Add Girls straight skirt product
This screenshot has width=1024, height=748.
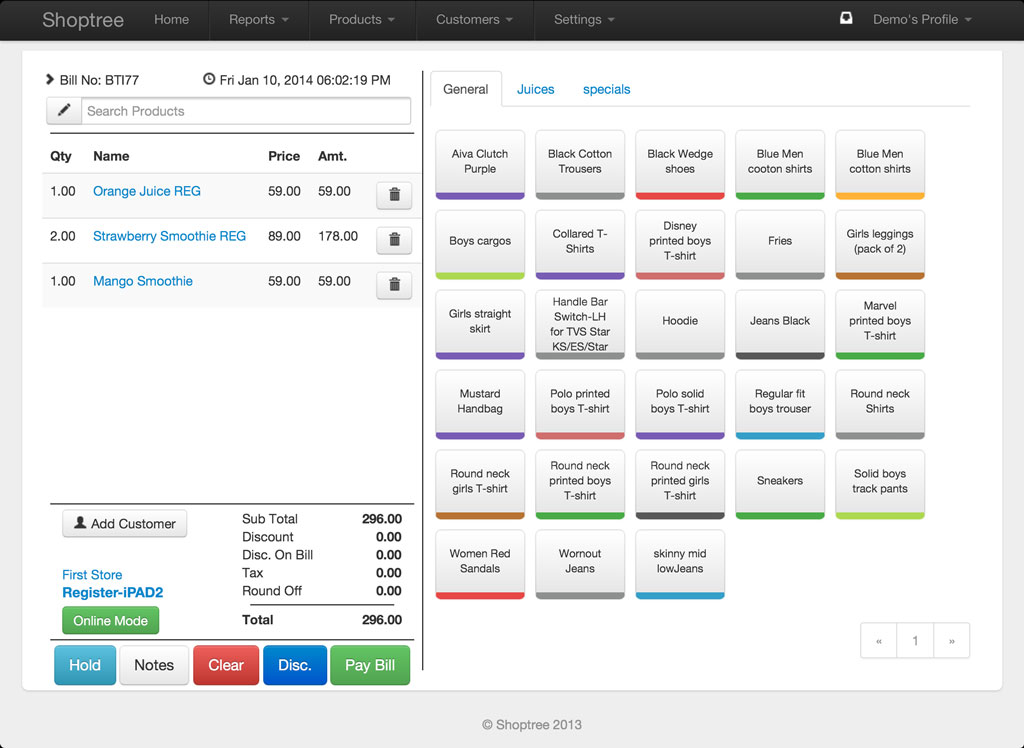tap(480, 325)
